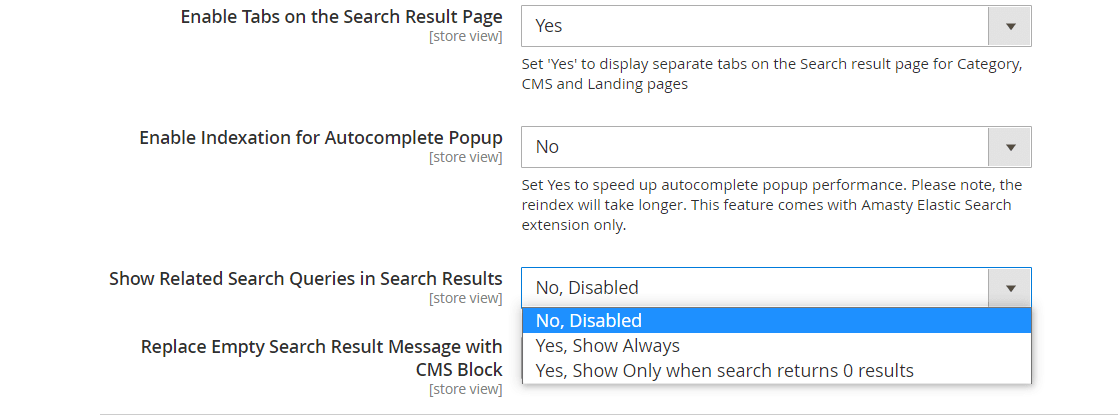Viewport: 1118px width, 416px height.
Task: Click the 'Amasty Elastic Search' text in the note
Action: [938, 205]
